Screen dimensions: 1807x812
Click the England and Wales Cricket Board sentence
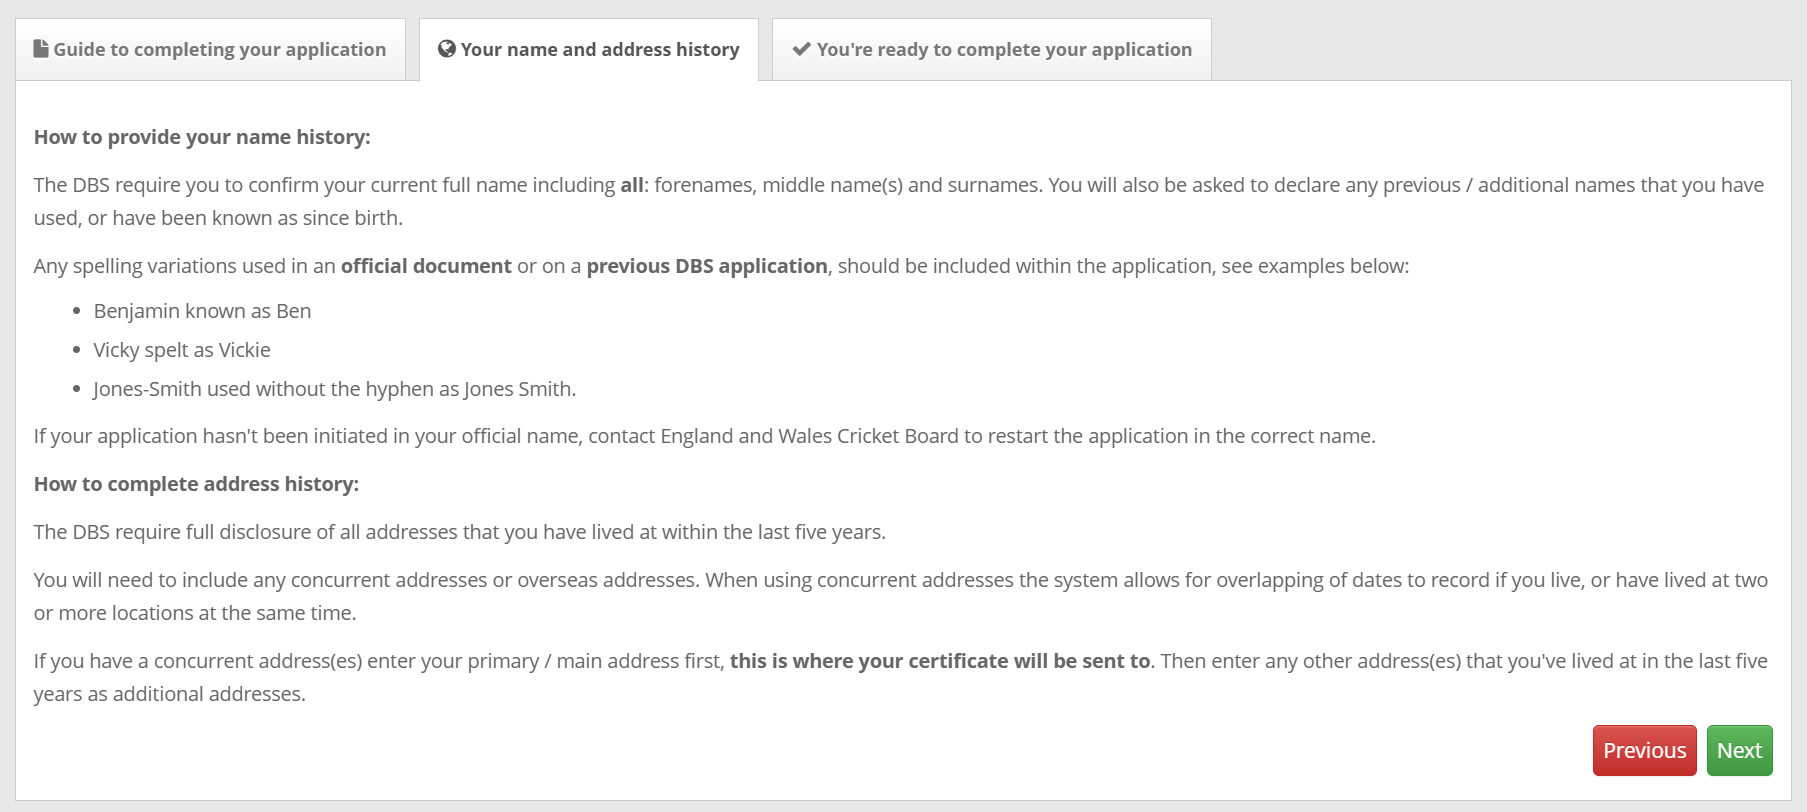704,436
